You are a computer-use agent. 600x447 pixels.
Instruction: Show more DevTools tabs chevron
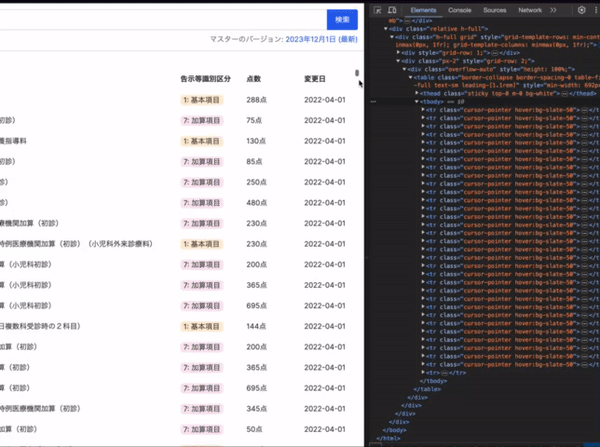pos(553,10)
